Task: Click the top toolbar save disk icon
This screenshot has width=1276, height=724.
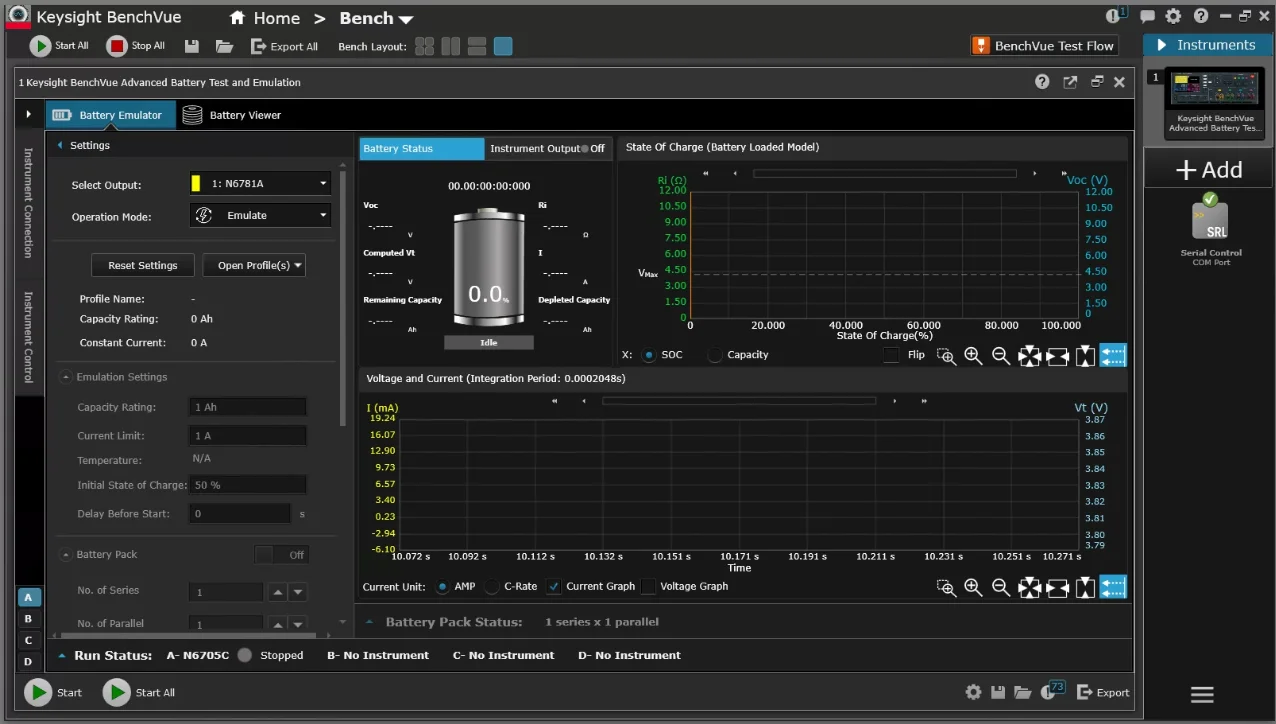Action: point(192,46)
